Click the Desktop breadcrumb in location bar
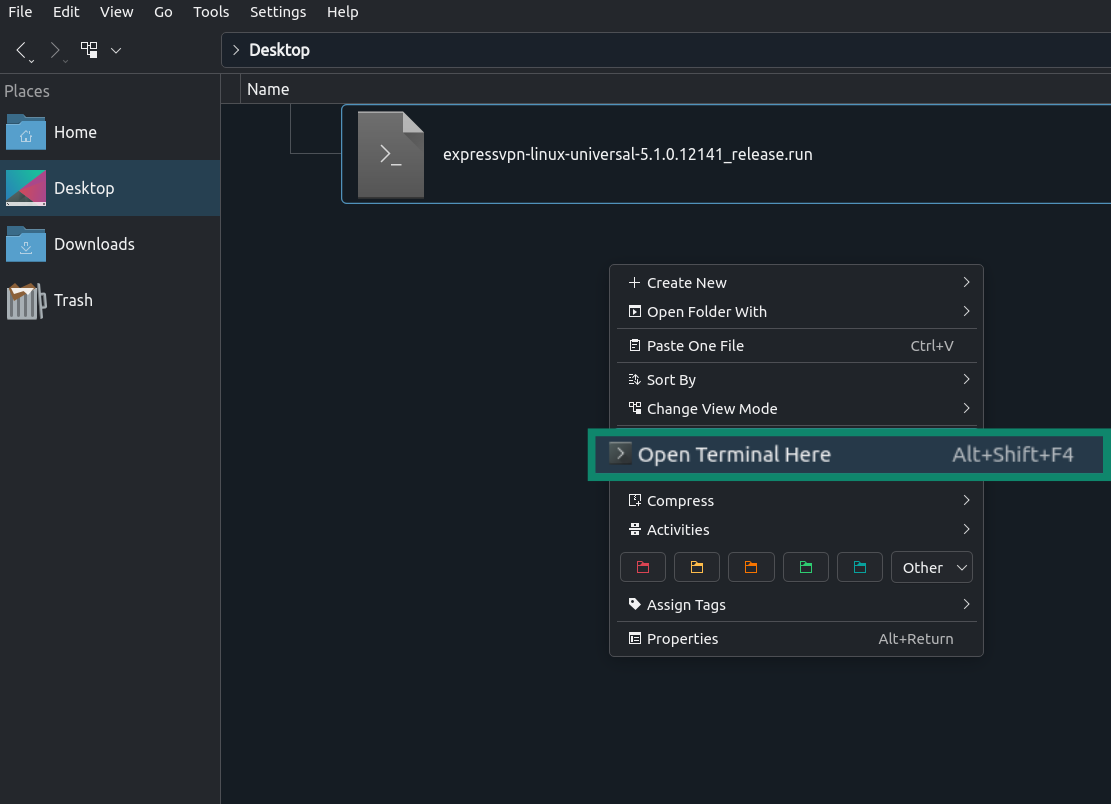 tap(279, 50)
